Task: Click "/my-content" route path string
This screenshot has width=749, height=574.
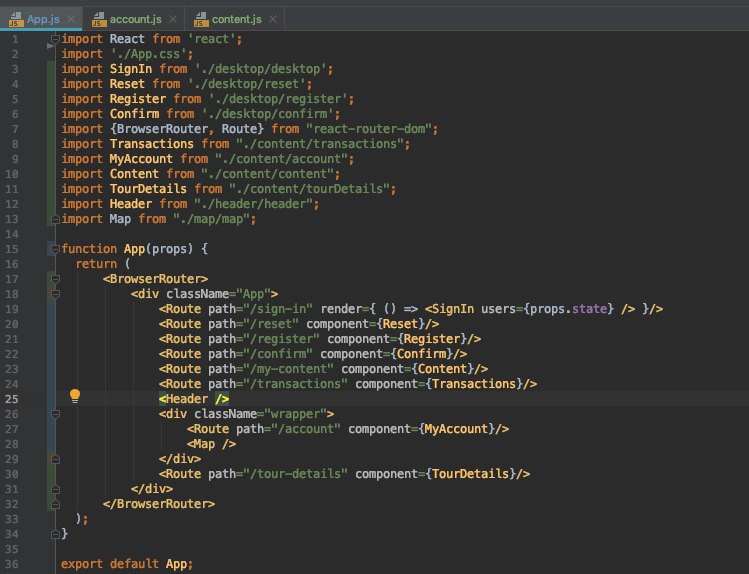Action: (289, 369)
